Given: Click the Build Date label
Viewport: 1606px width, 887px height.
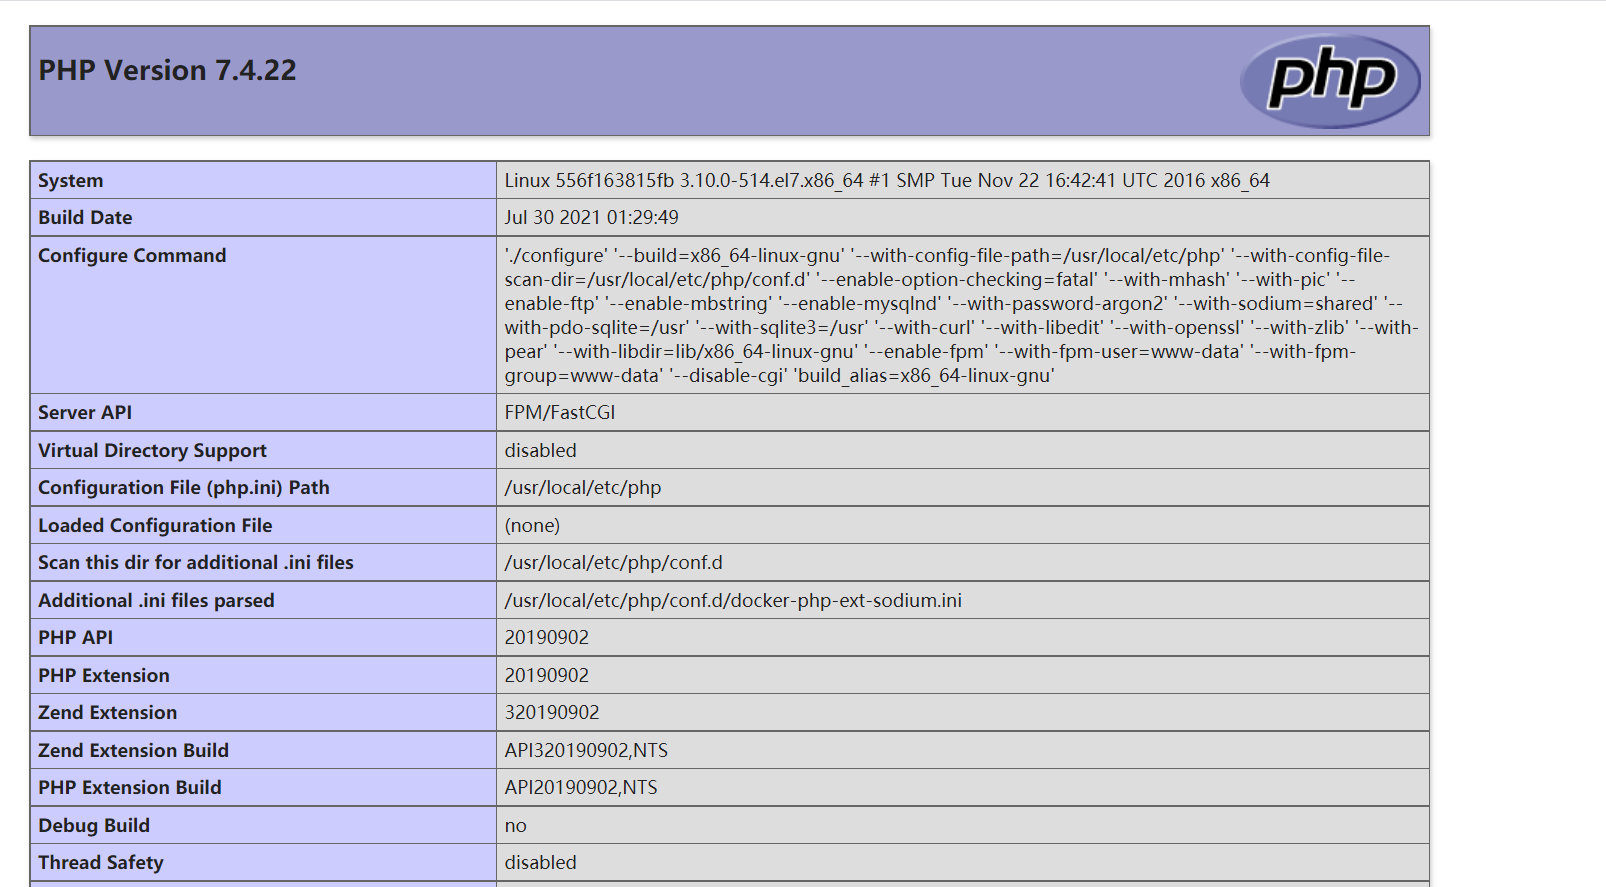Looking at the screenshot, I should coord(85,217).
